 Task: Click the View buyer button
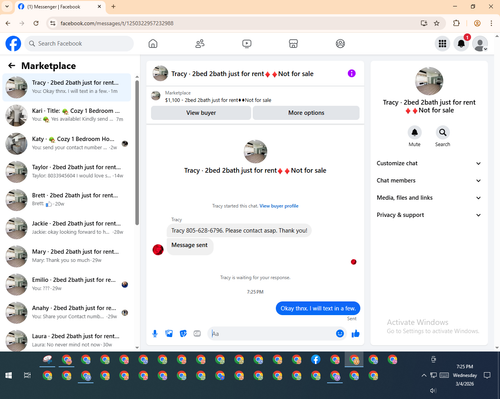click(201, 113)
